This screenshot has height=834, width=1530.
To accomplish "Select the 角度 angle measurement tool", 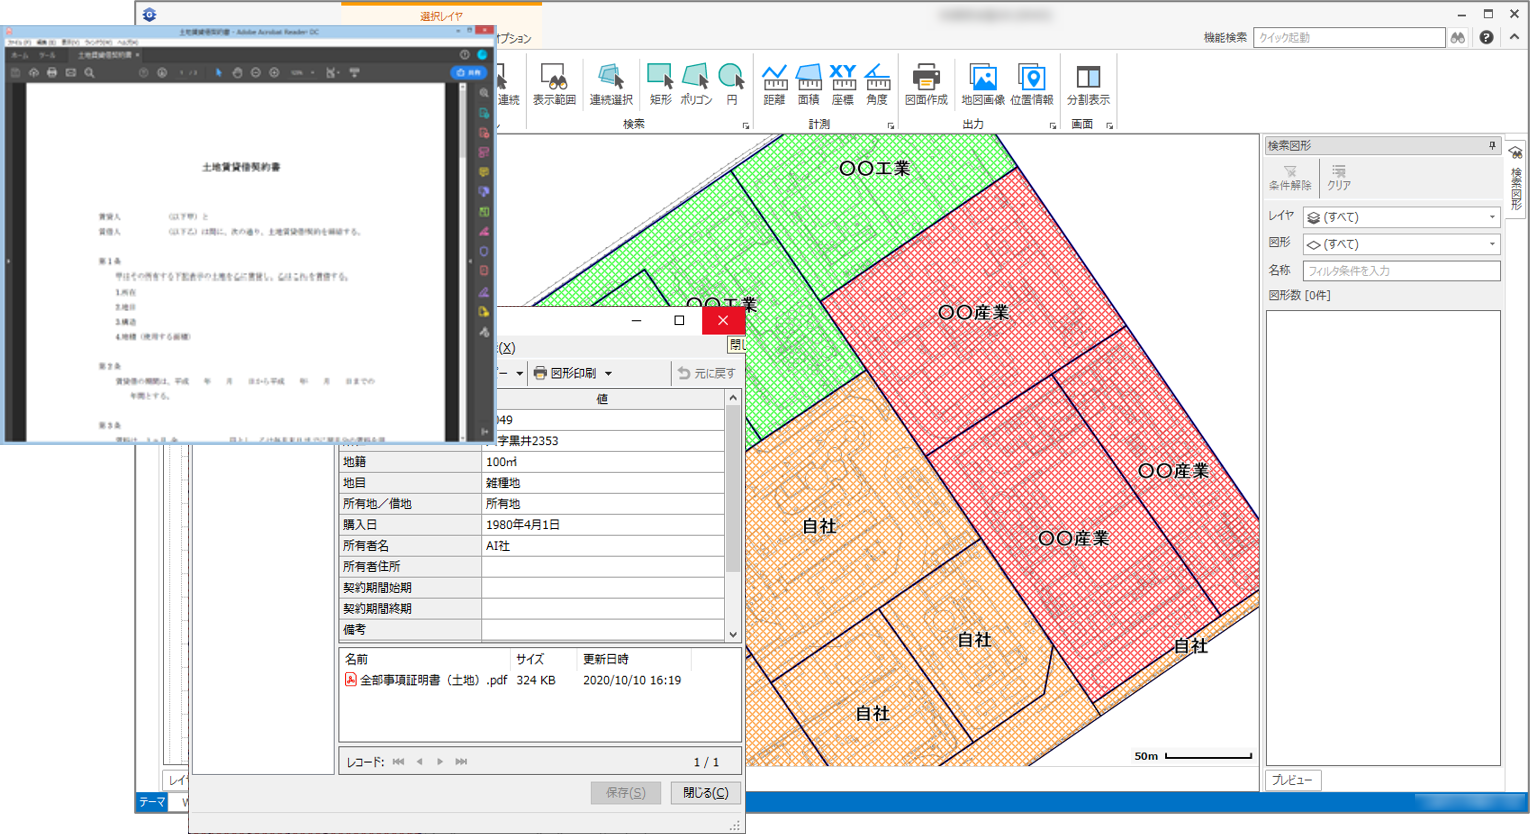I will click(x=877, y=84).
